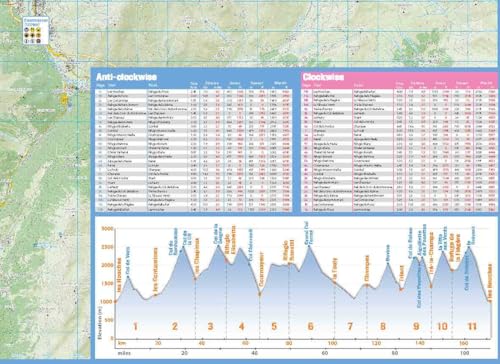
Task: Click the 160 tick on the km scale
Action: [x=463, y=343]
